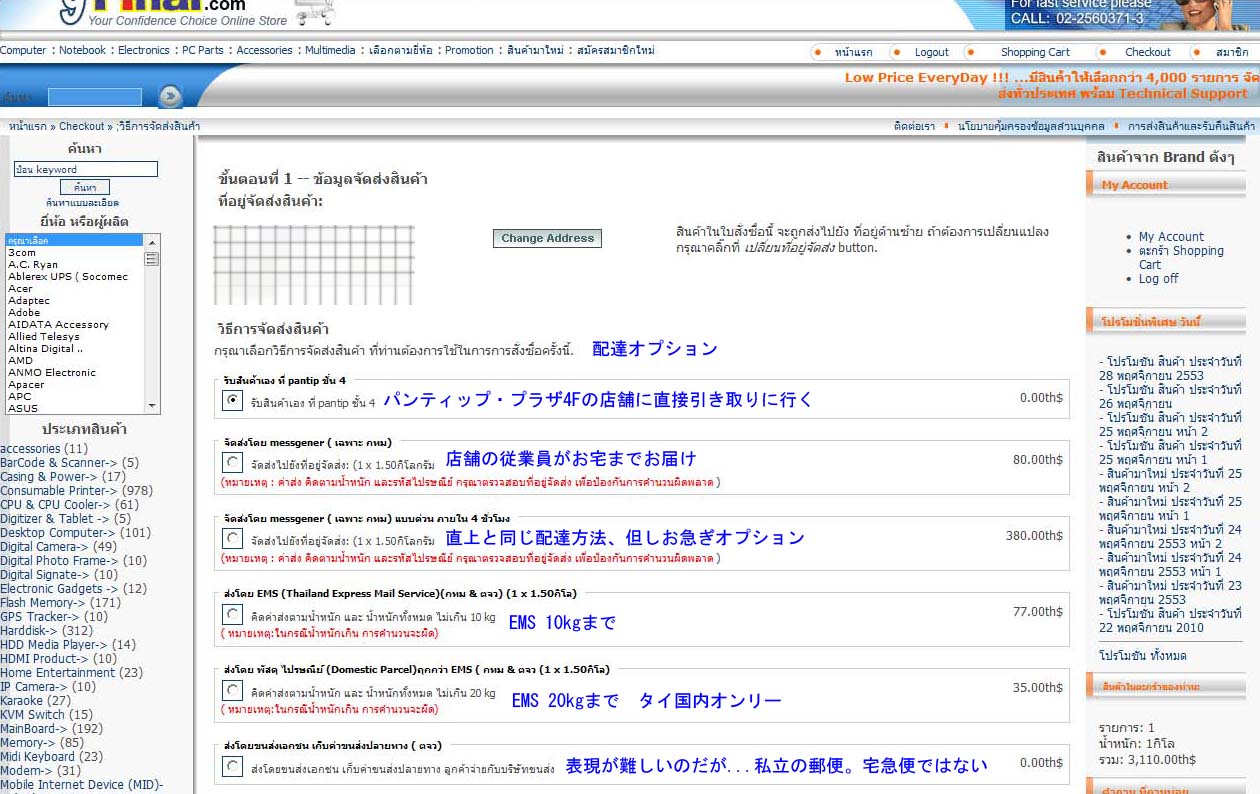
Task: Click the ค้นหา search button in sidebar
Action: 85,187
